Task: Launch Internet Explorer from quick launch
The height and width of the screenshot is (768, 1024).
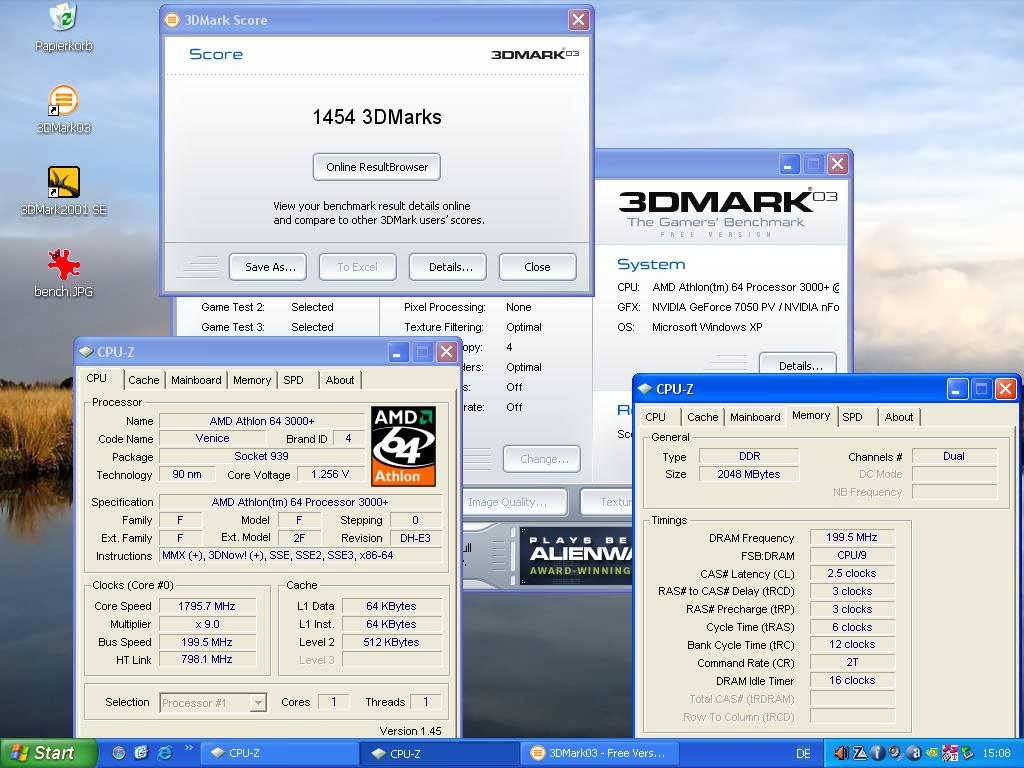Action: click(165, 753)
